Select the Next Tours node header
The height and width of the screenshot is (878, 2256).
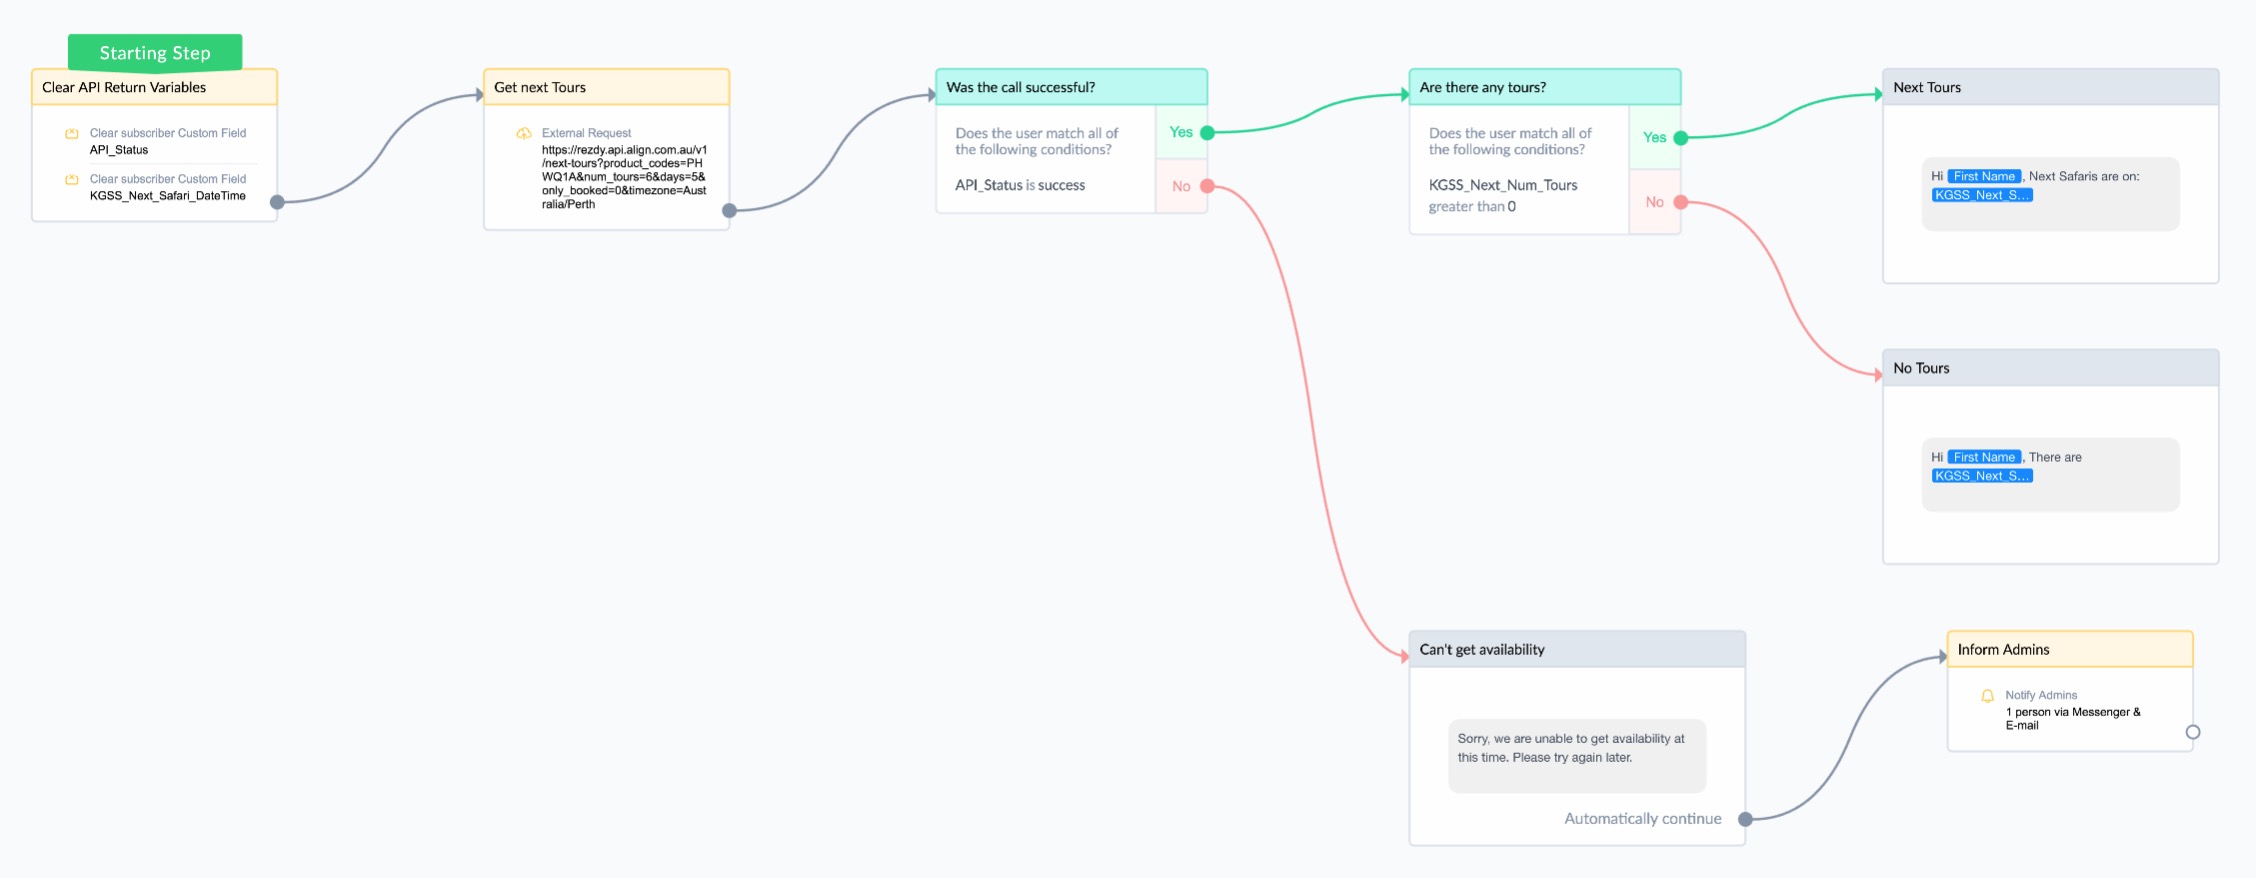pyautogui.click(x=2050, y=87)
